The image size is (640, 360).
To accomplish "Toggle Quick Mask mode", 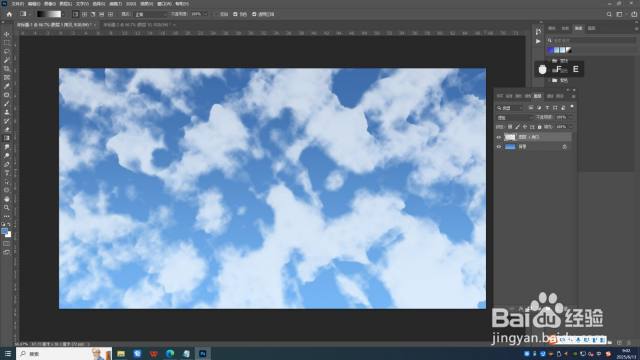I will pyautogui.click(x=7, y=244).
